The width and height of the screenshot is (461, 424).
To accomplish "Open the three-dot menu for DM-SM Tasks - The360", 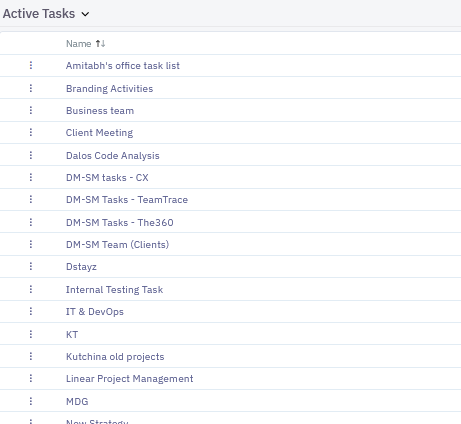I will pos(31,222).
